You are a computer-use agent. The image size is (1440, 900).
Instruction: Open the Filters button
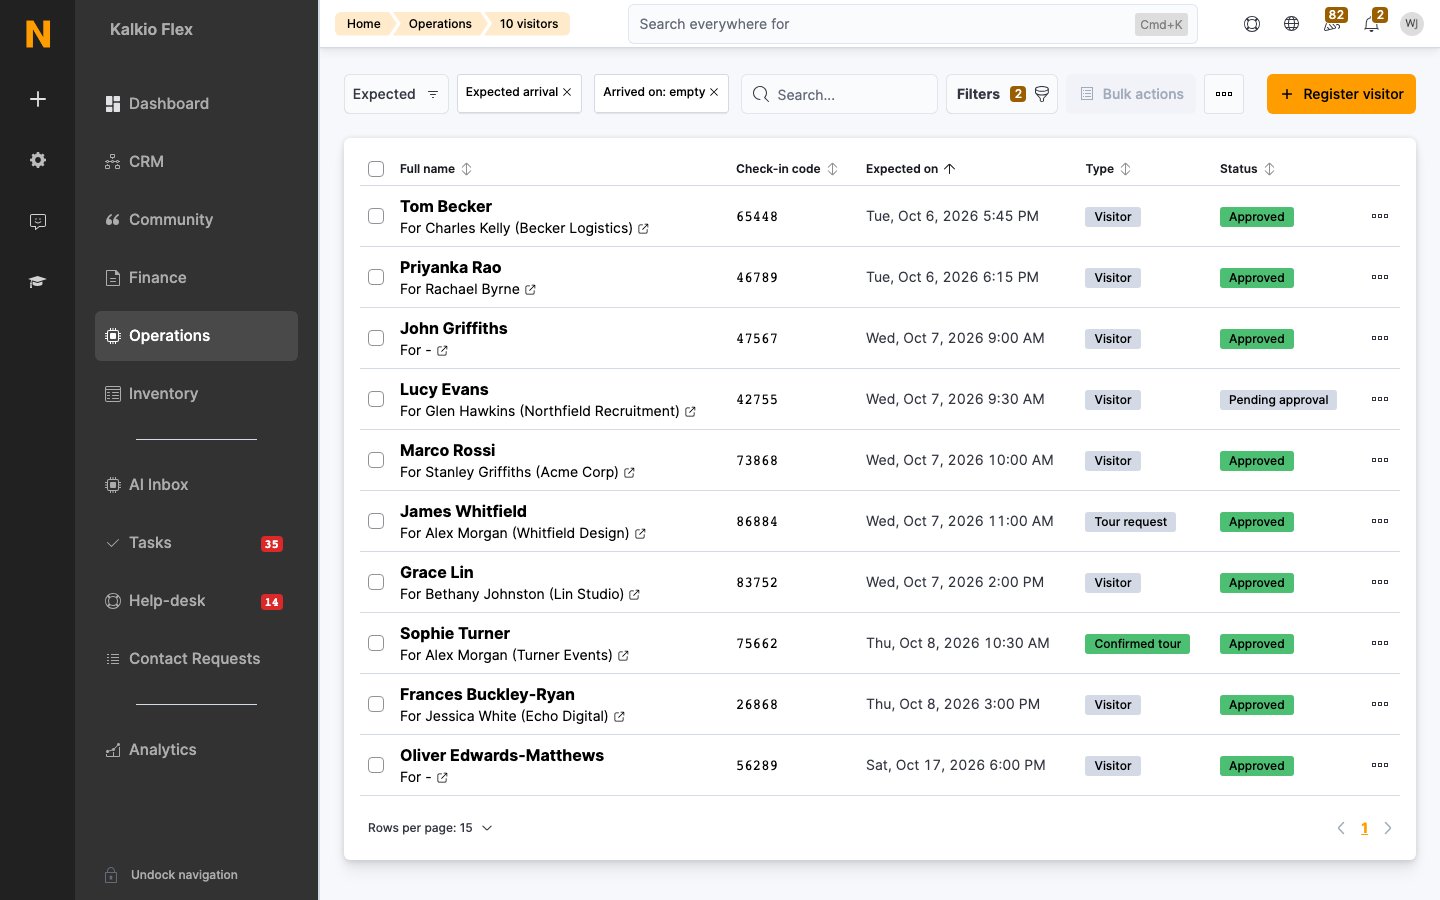point(1002,94)
